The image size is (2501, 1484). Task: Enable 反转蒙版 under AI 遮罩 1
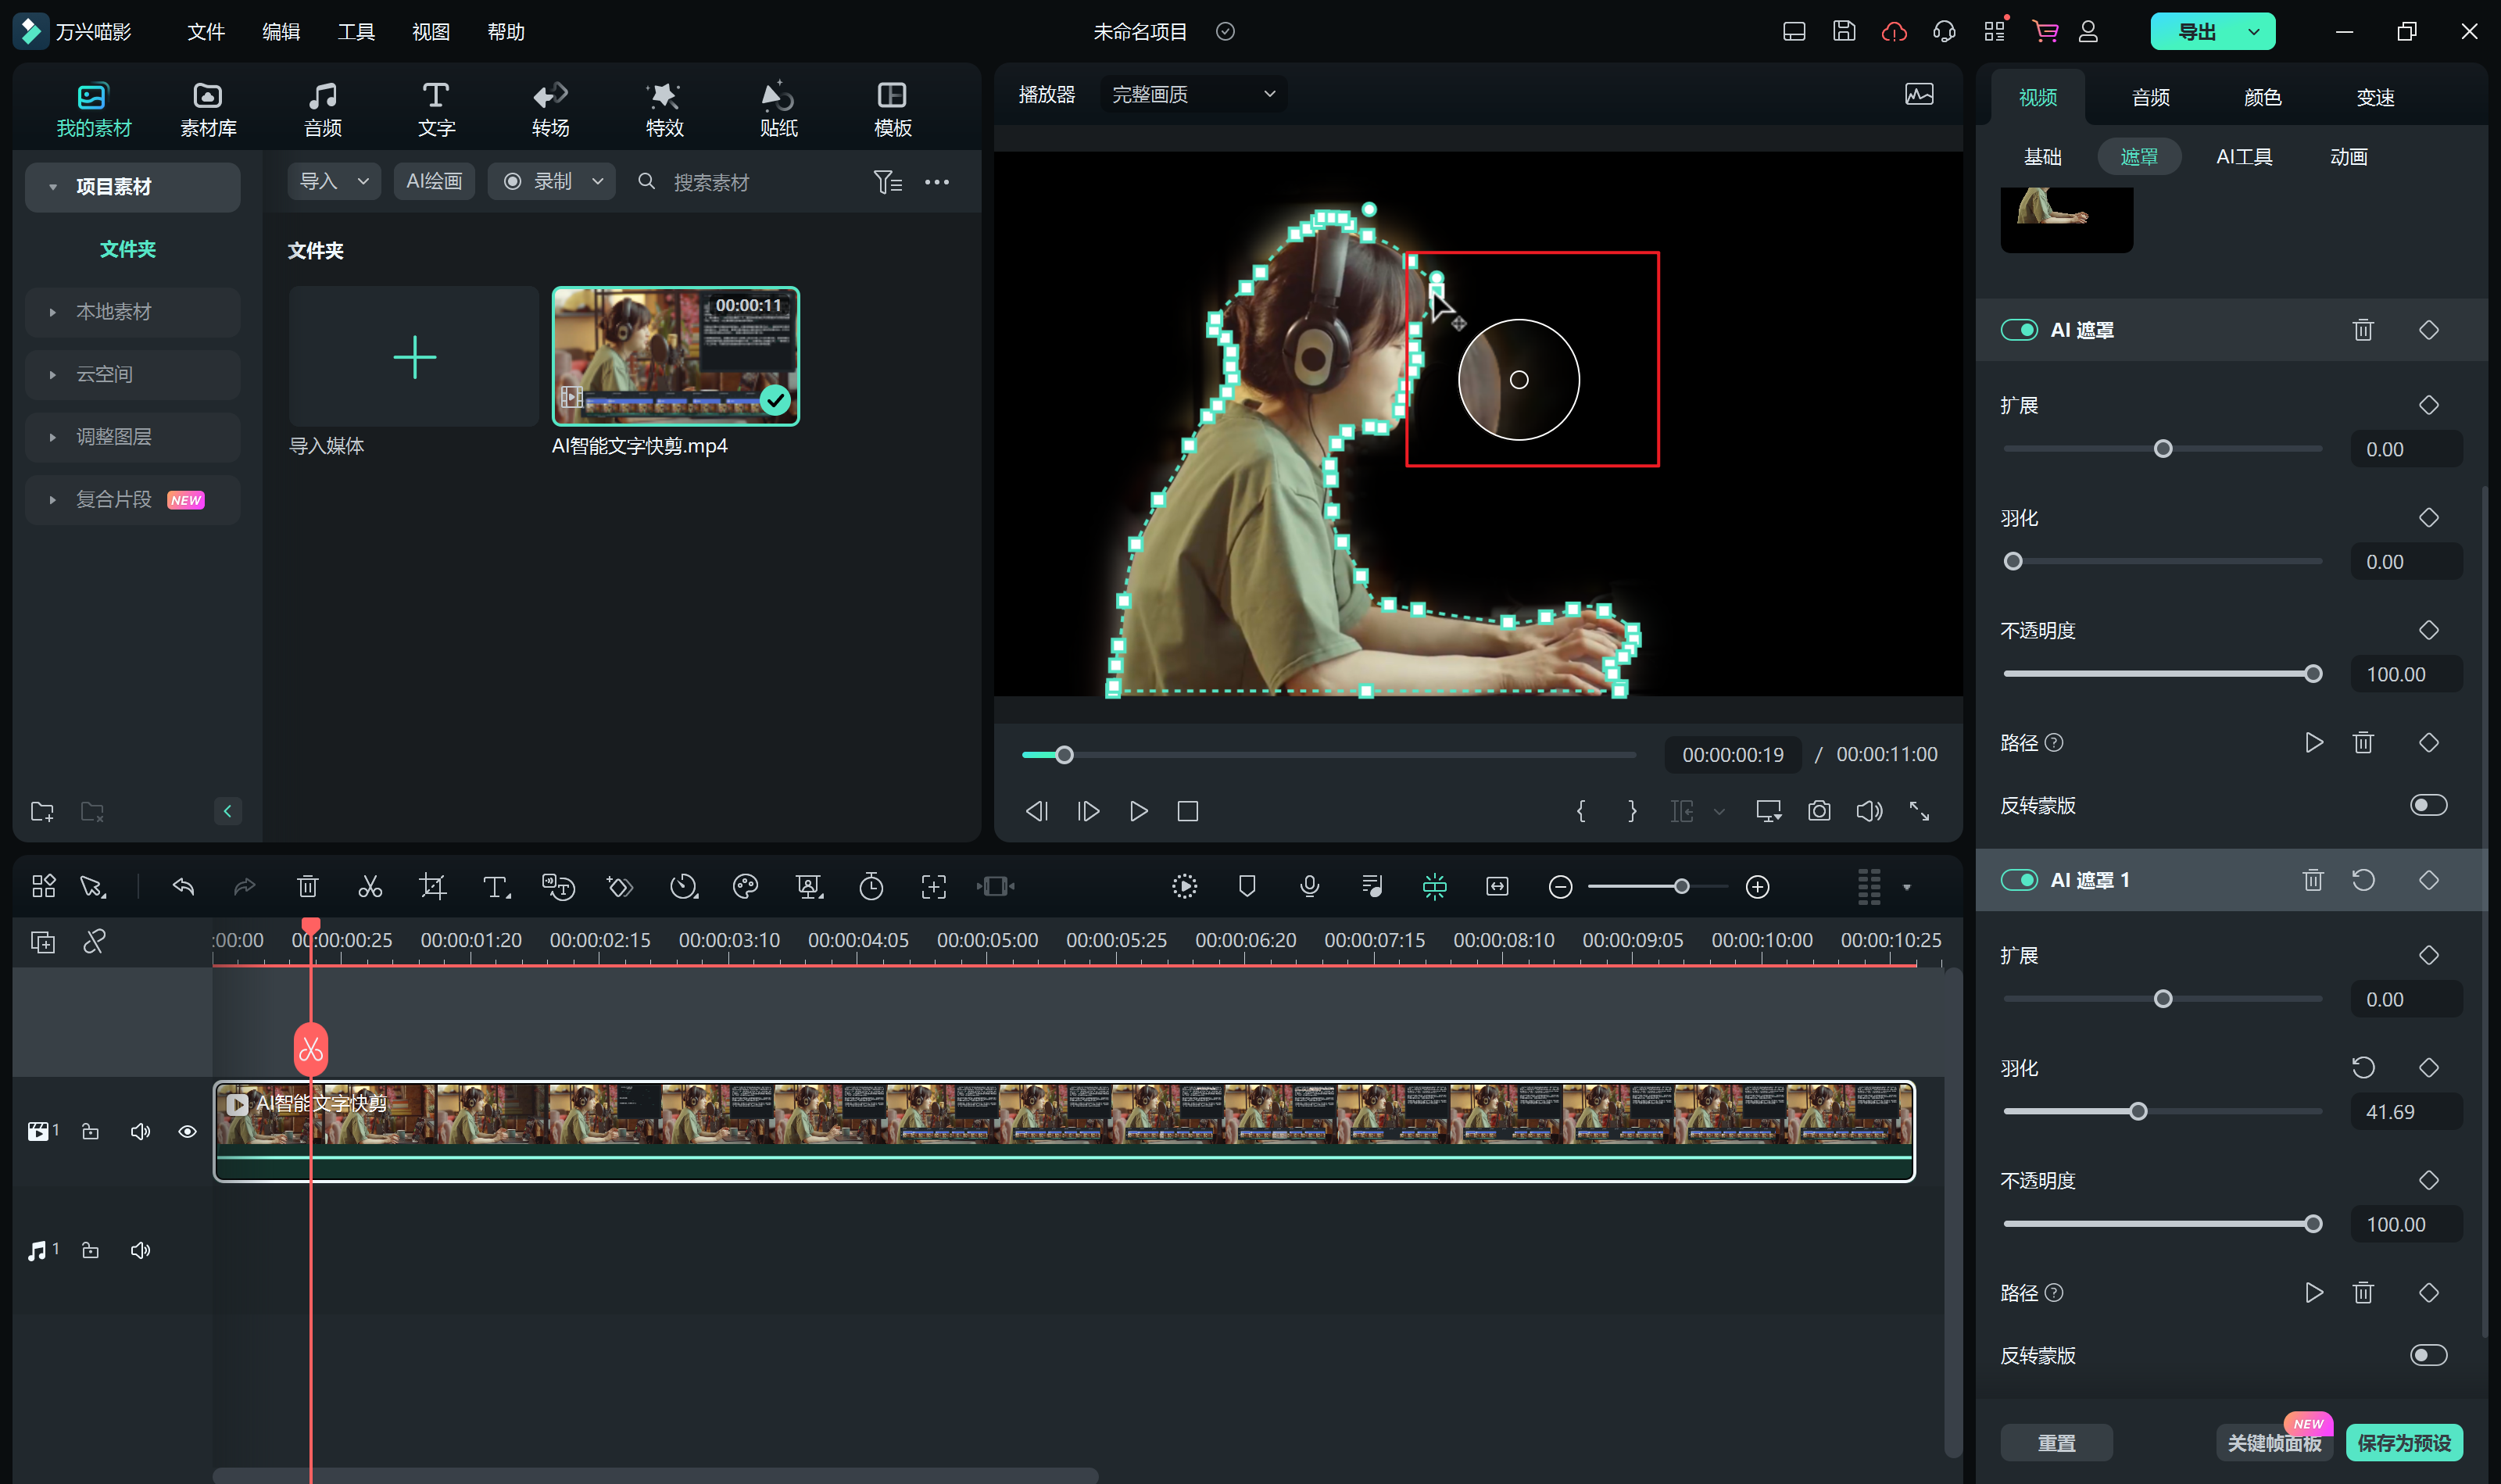coord(2428,1355)
